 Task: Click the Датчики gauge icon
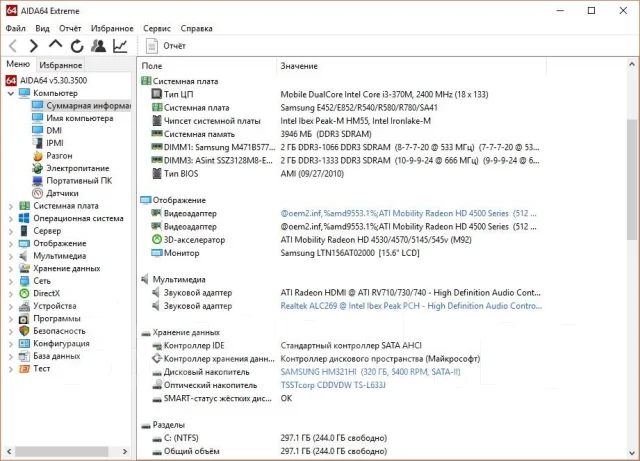click(38, 193)
